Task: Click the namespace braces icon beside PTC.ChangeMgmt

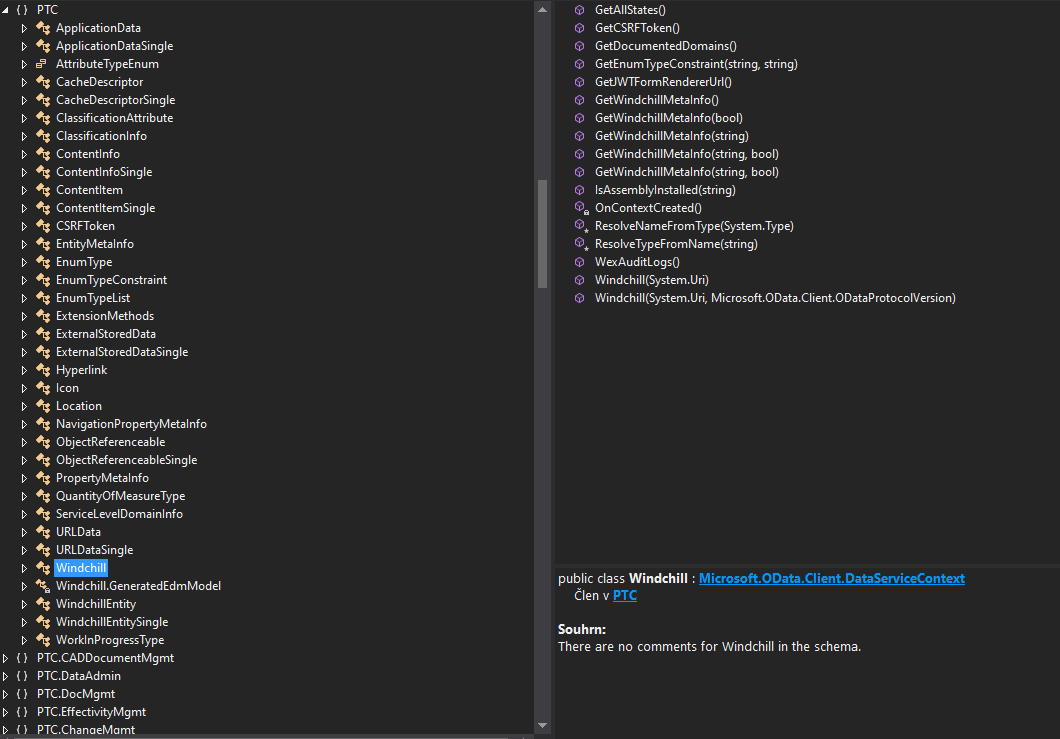Action: 22,728
